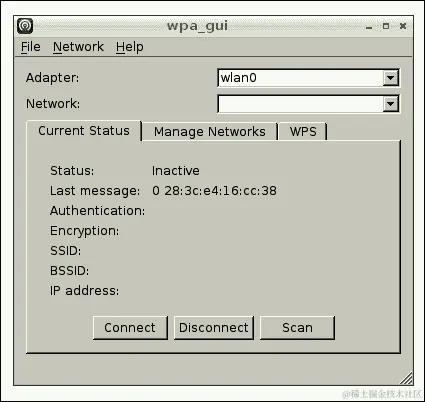Switch to the WPS tab
The width and height of the screenshot is (425, 402).
click(x=303, y=132)
